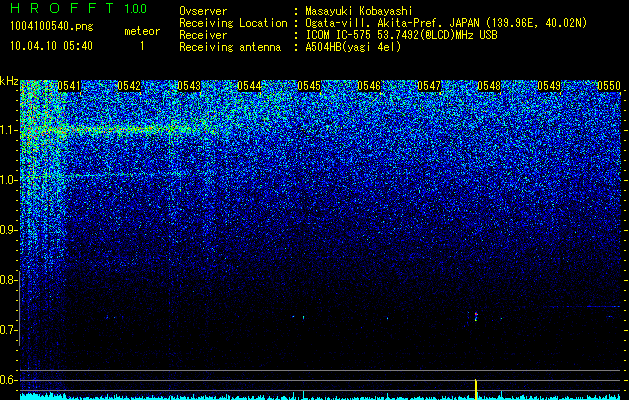Click the Ovserver field label
Screen dimensions: 629x400
point(203,11)
